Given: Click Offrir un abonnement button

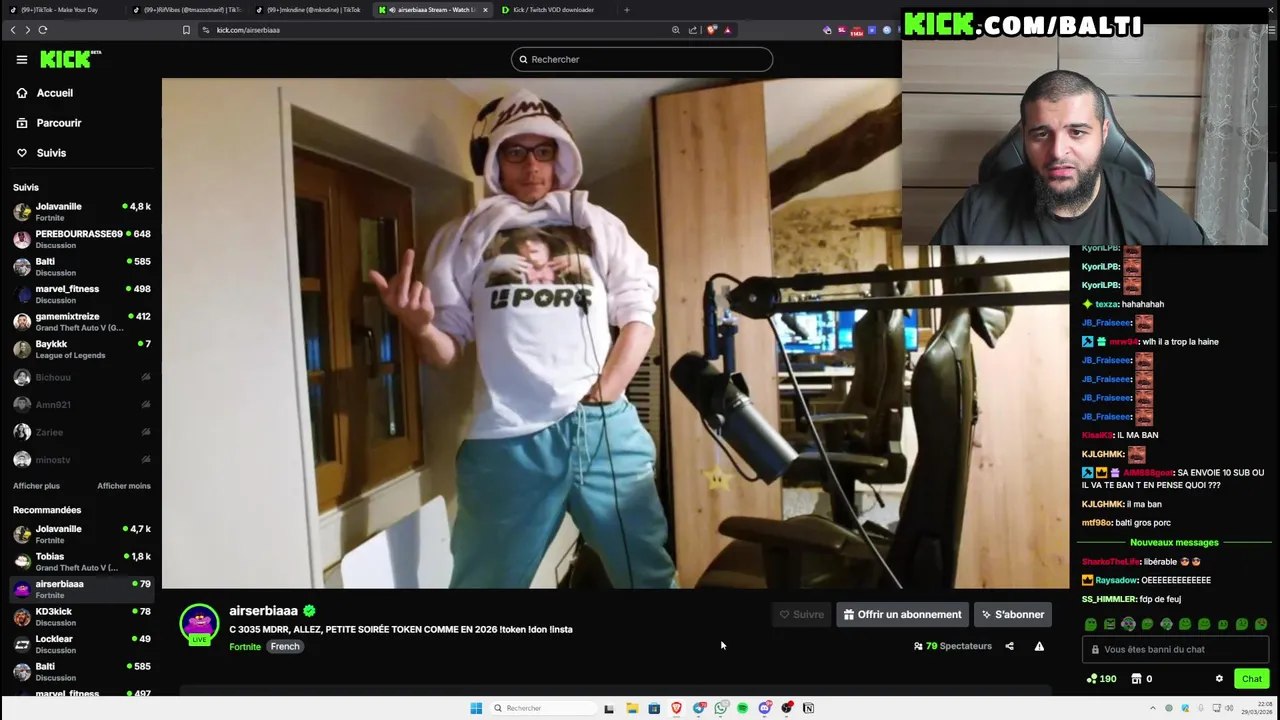Looking at the screenshot, I should [902, 615].
